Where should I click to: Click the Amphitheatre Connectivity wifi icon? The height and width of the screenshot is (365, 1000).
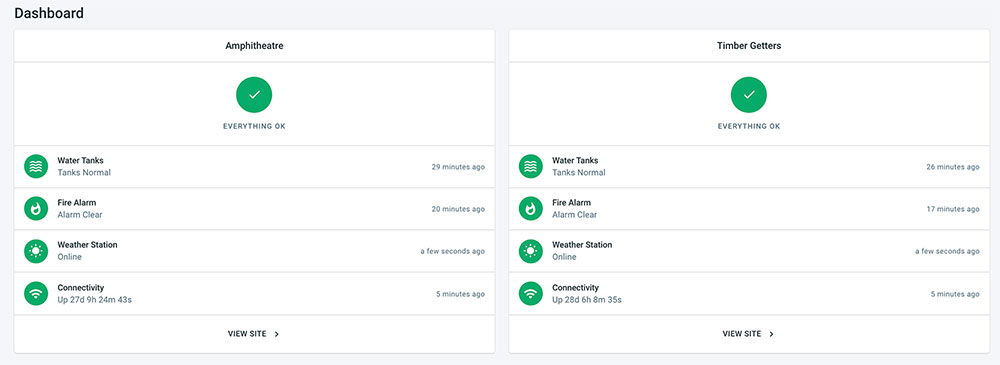(36, 294)
